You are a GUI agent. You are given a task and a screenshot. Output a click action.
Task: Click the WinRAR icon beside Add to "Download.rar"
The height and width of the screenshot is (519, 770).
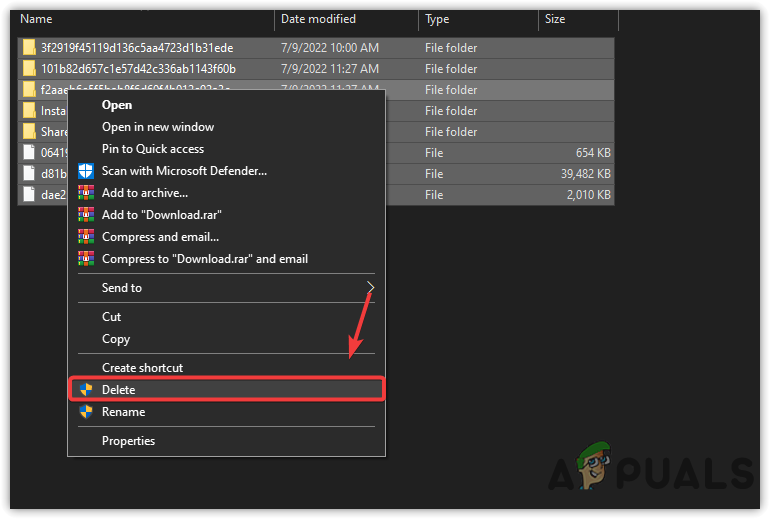tap(85, 215)
